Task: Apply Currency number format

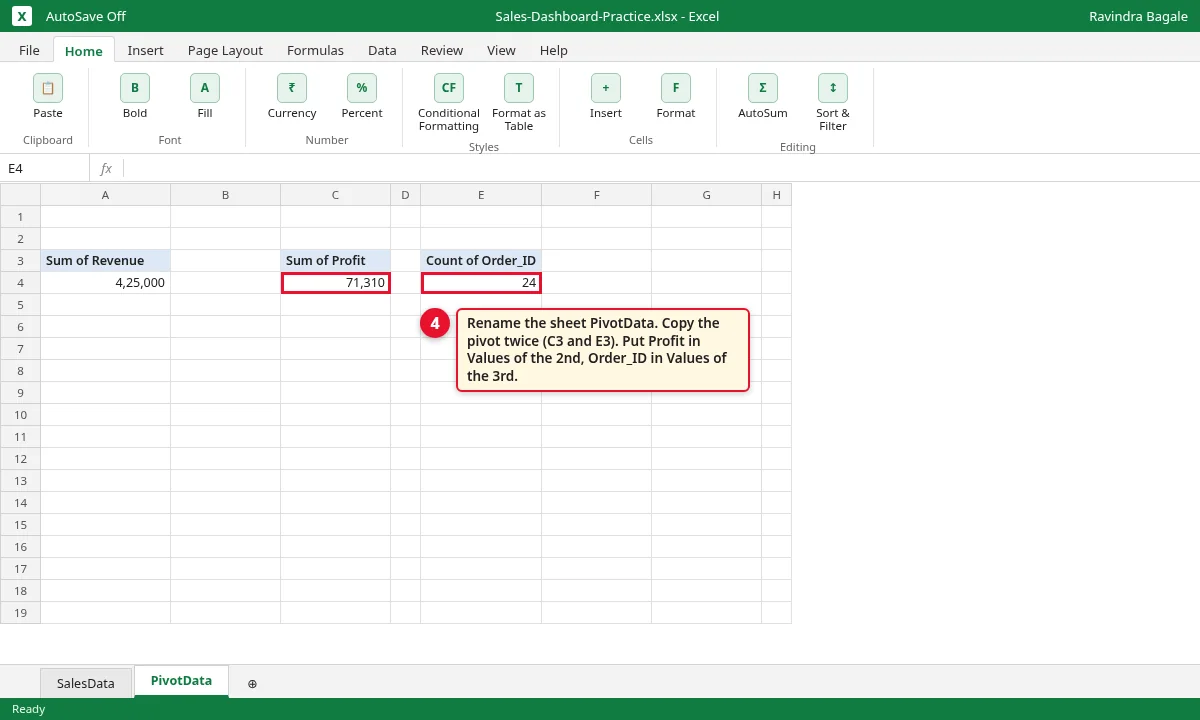Action: pos(292,88)
